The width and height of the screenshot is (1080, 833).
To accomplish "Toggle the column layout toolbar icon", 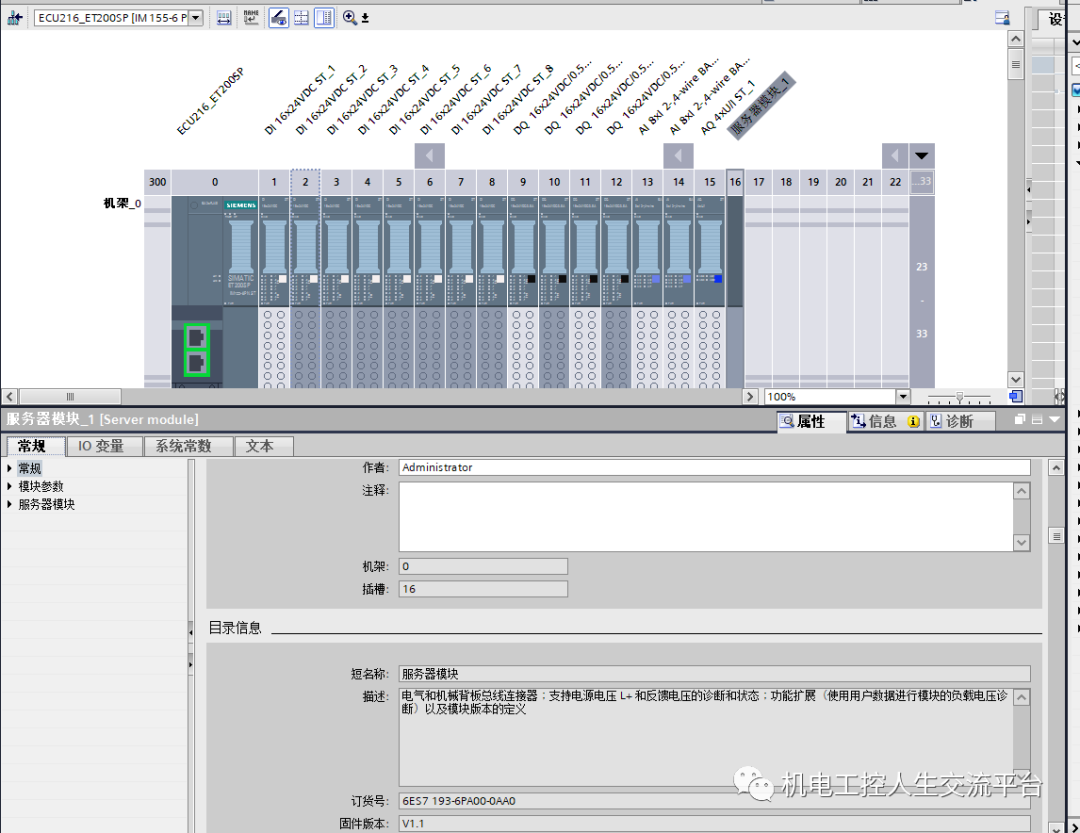I will pos(324,18).
